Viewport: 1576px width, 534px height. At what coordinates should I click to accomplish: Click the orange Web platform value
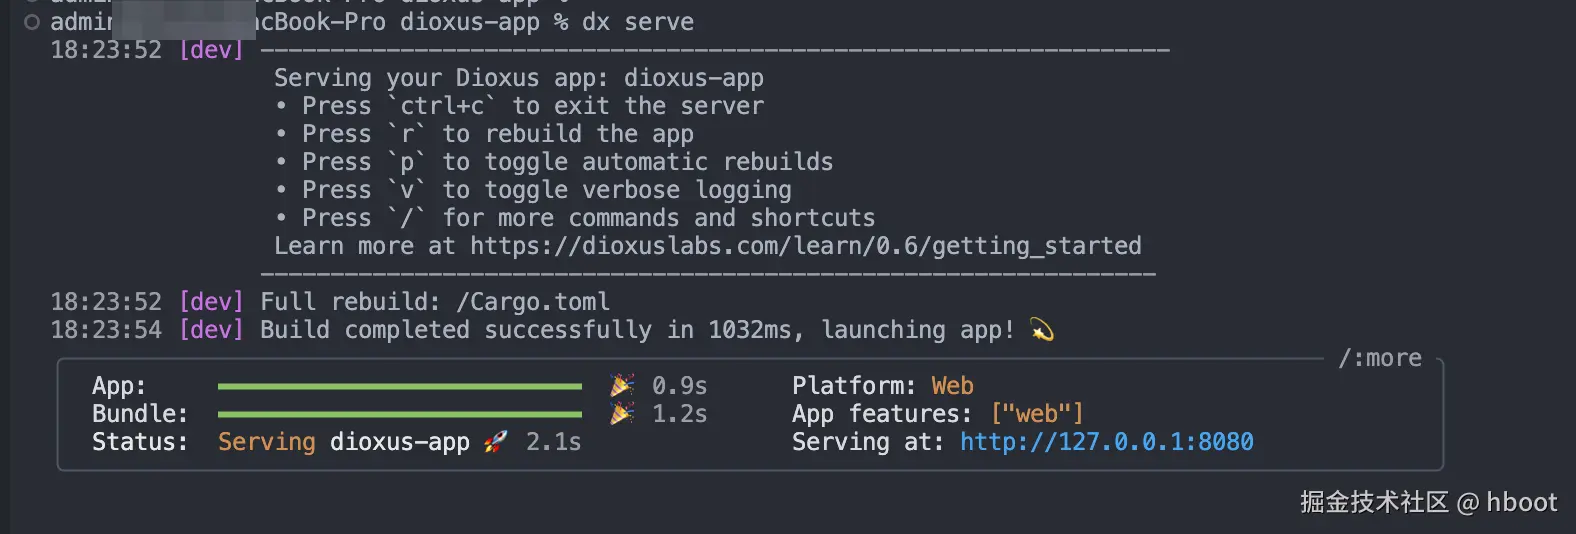click(952, 386)
